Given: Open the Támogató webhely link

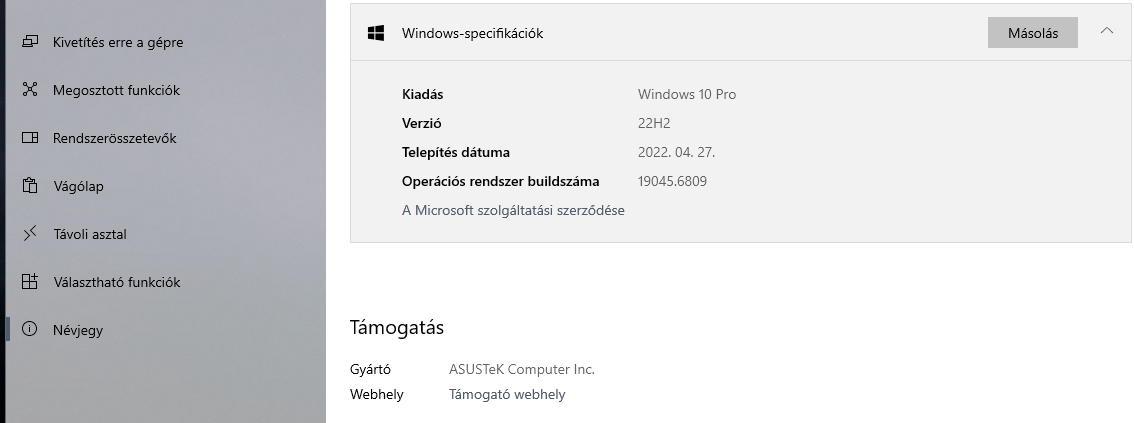Looking at the screenshot, I should click(x=507, y=394).
